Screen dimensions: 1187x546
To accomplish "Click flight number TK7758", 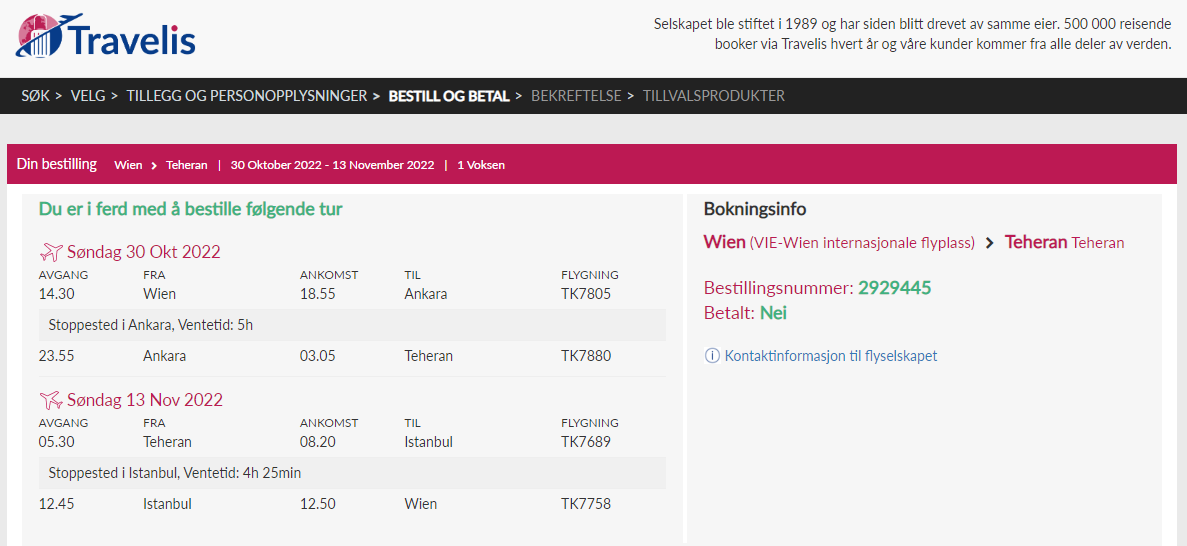I will (x=586, y=504).
